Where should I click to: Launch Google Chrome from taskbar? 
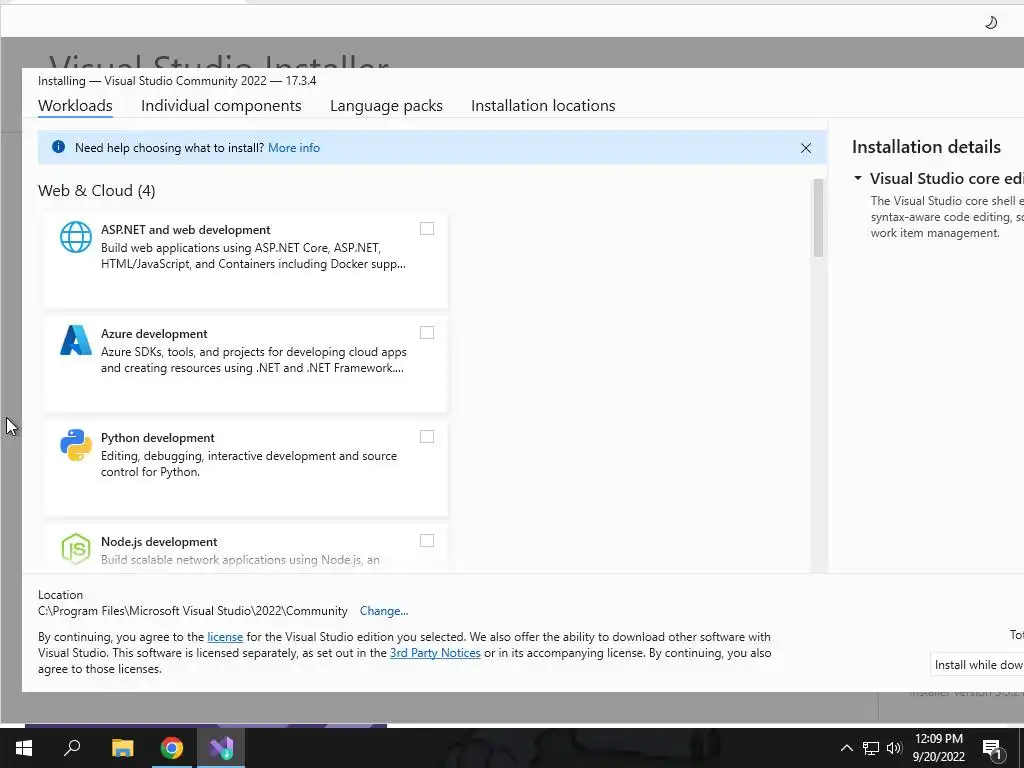pyautogui.click(x=172, y=748)
